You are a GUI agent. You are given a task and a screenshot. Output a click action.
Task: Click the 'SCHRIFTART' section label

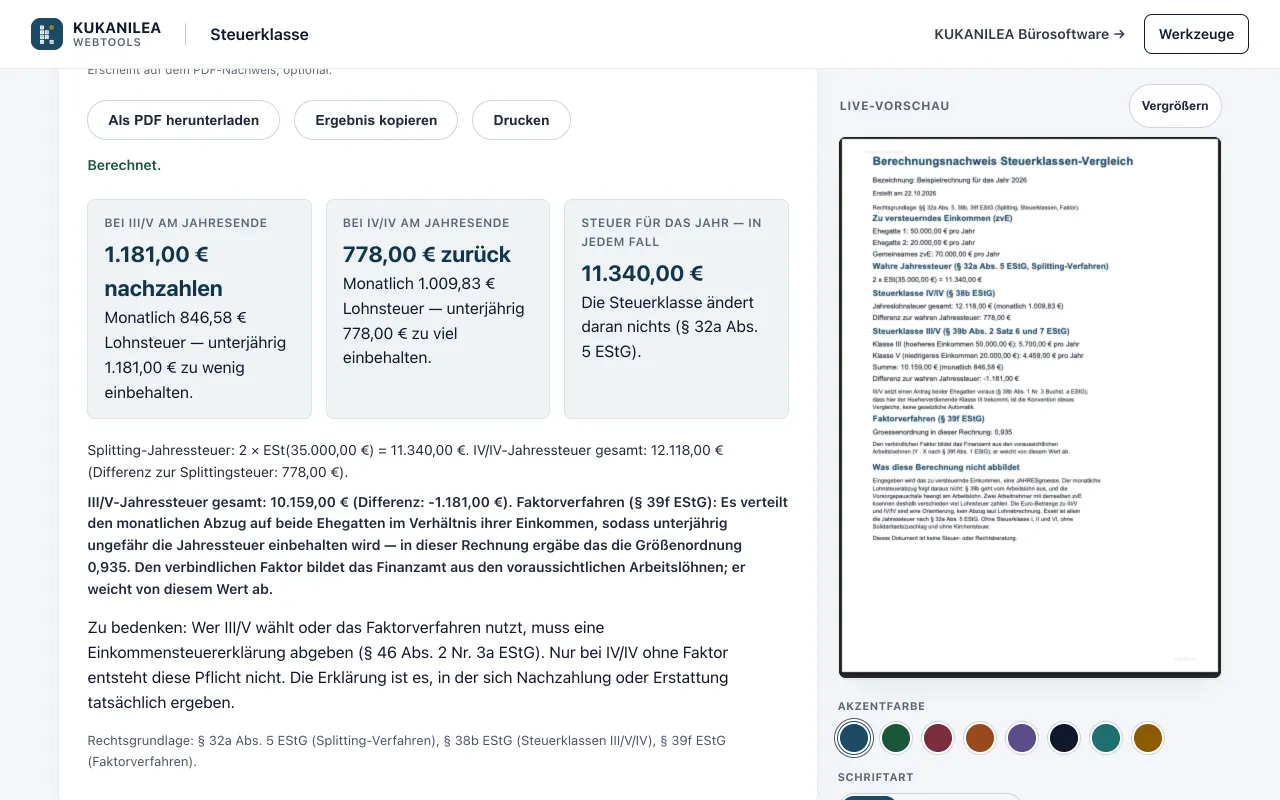pos(876,777)
